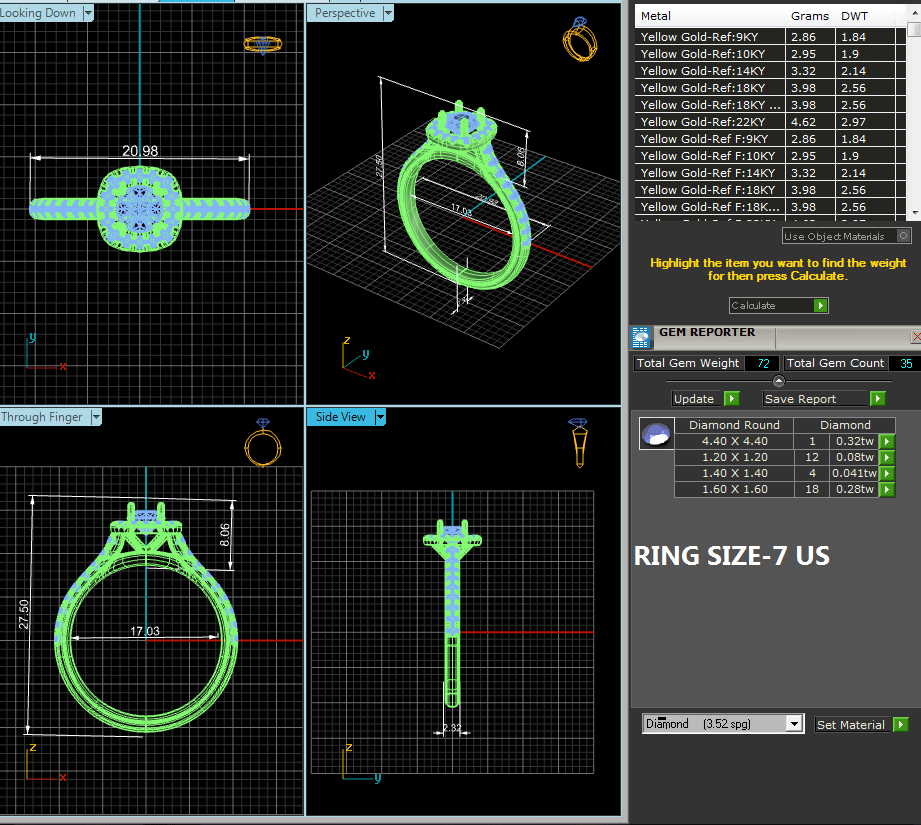Click the Gem Reporter collapse slider handle

point(779,381)
